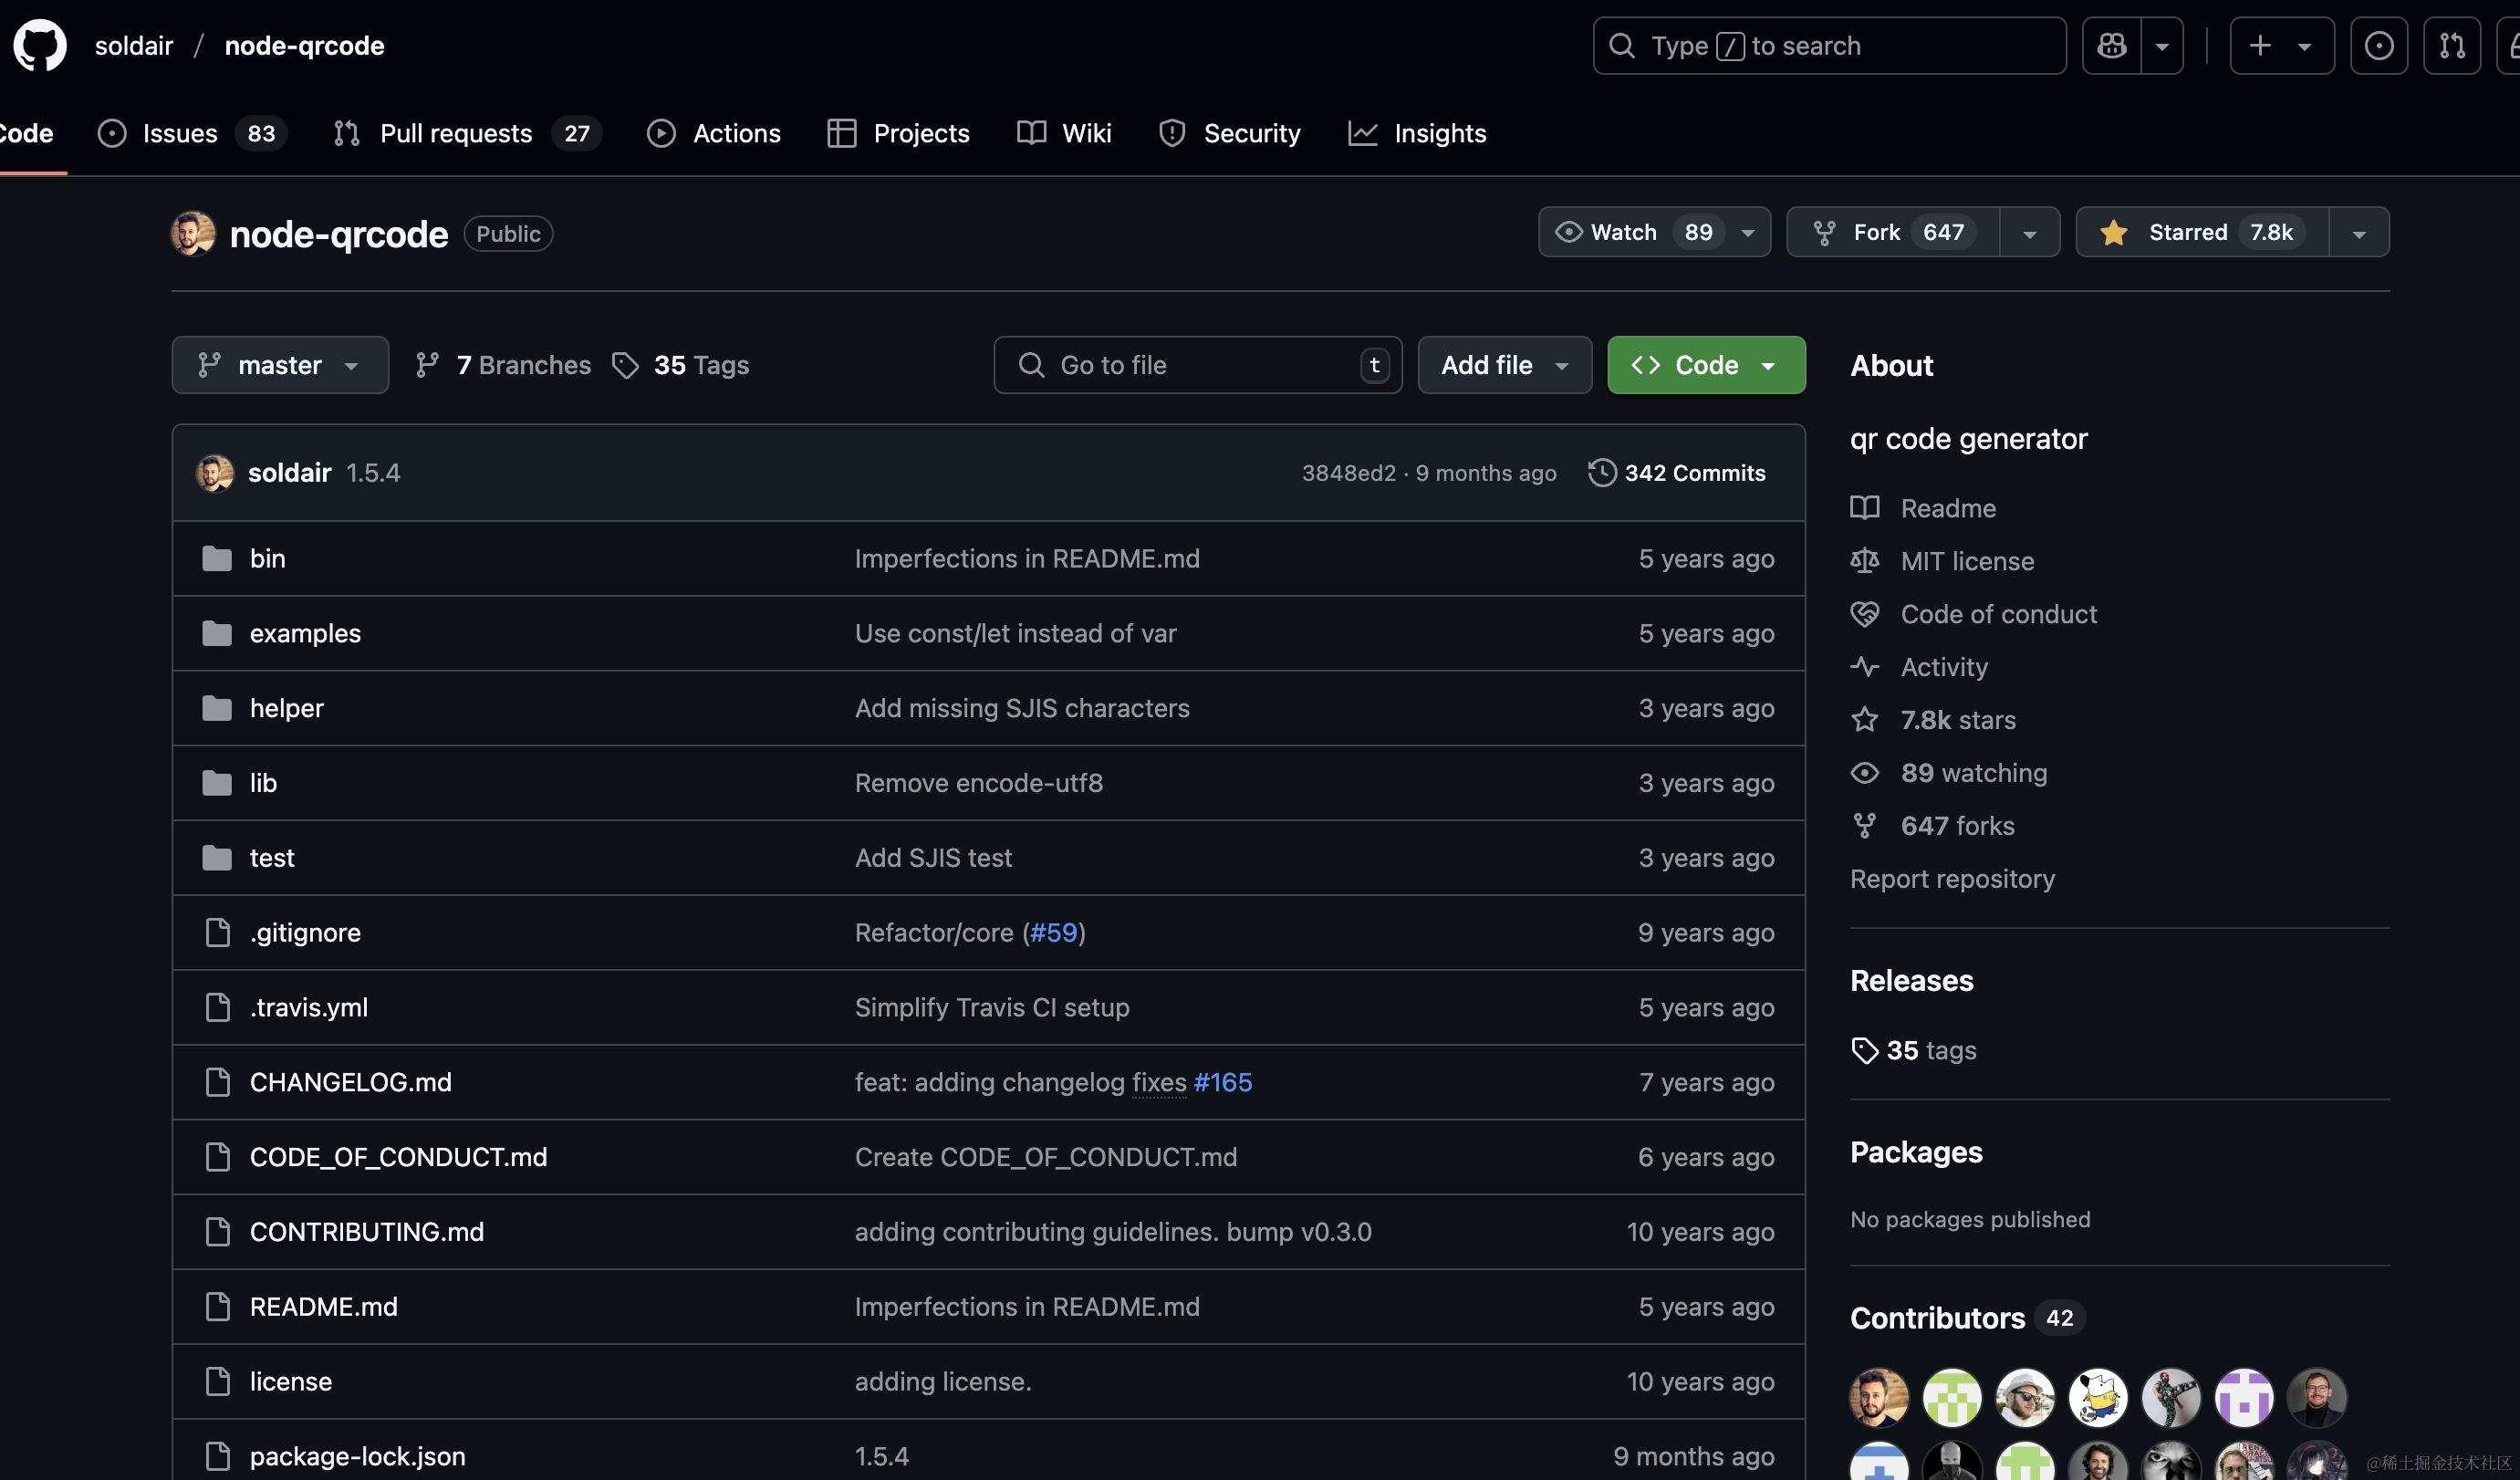Expand the master branch dropdown
The width and height of the screenshot is (2520, 1480).
tap(280, 365)
